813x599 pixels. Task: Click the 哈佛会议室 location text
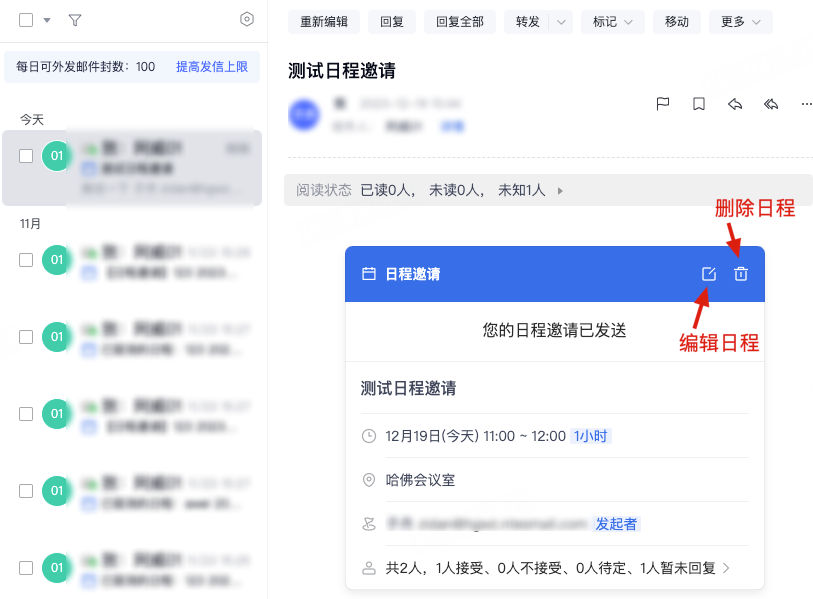[x=420, y=480]
